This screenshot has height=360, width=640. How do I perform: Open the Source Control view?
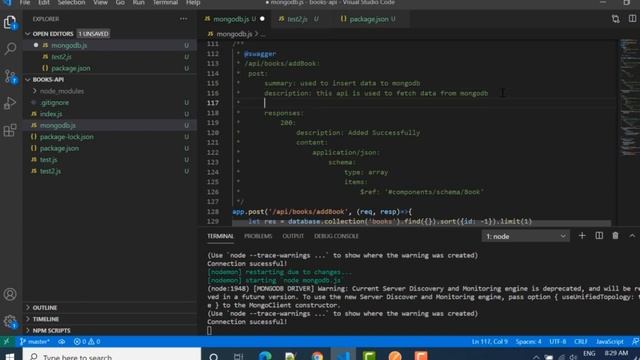point(10,76)
